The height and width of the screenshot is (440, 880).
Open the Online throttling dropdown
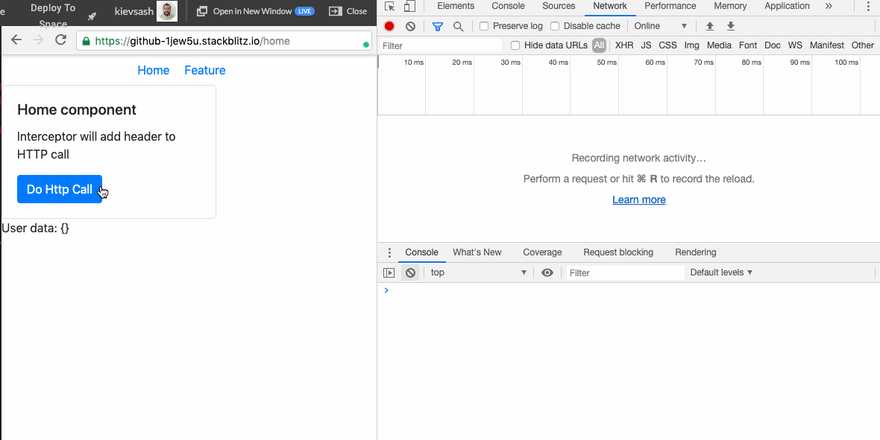(660, 26)
